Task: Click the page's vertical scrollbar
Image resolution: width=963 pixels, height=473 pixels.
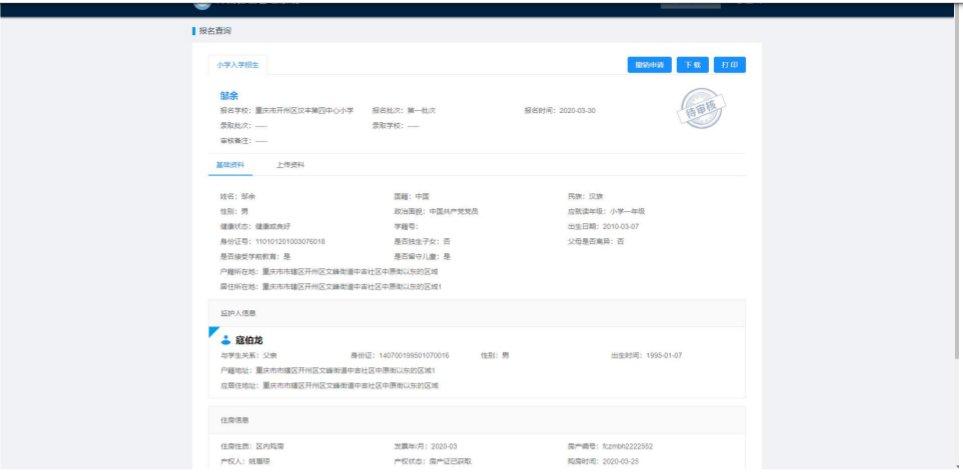Action: [x=958, y=180]
